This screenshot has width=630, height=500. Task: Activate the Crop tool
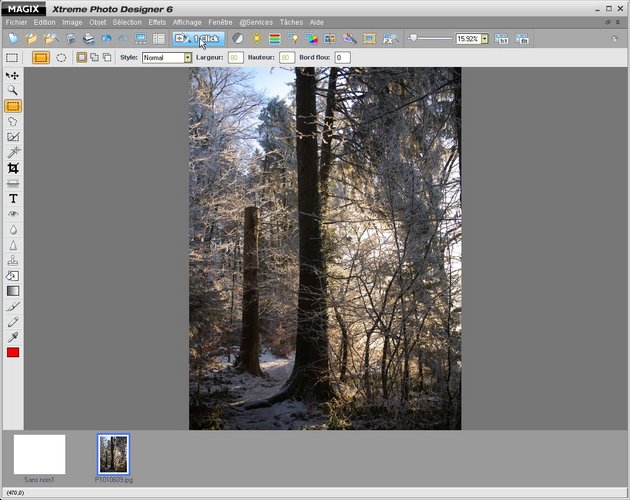[13, 168]
